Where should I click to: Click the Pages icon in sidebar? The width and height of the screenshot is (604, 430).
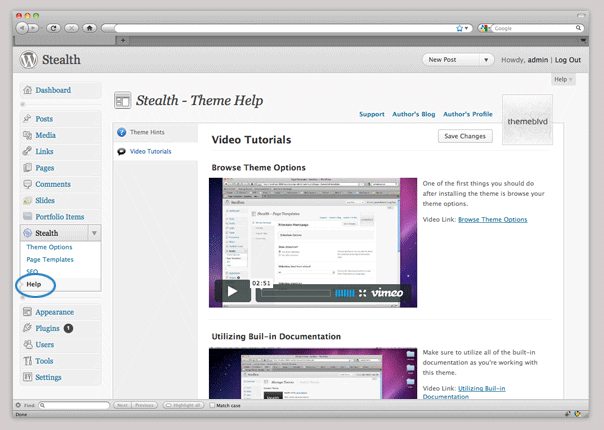pyautogui.click(x=27, y=168)
